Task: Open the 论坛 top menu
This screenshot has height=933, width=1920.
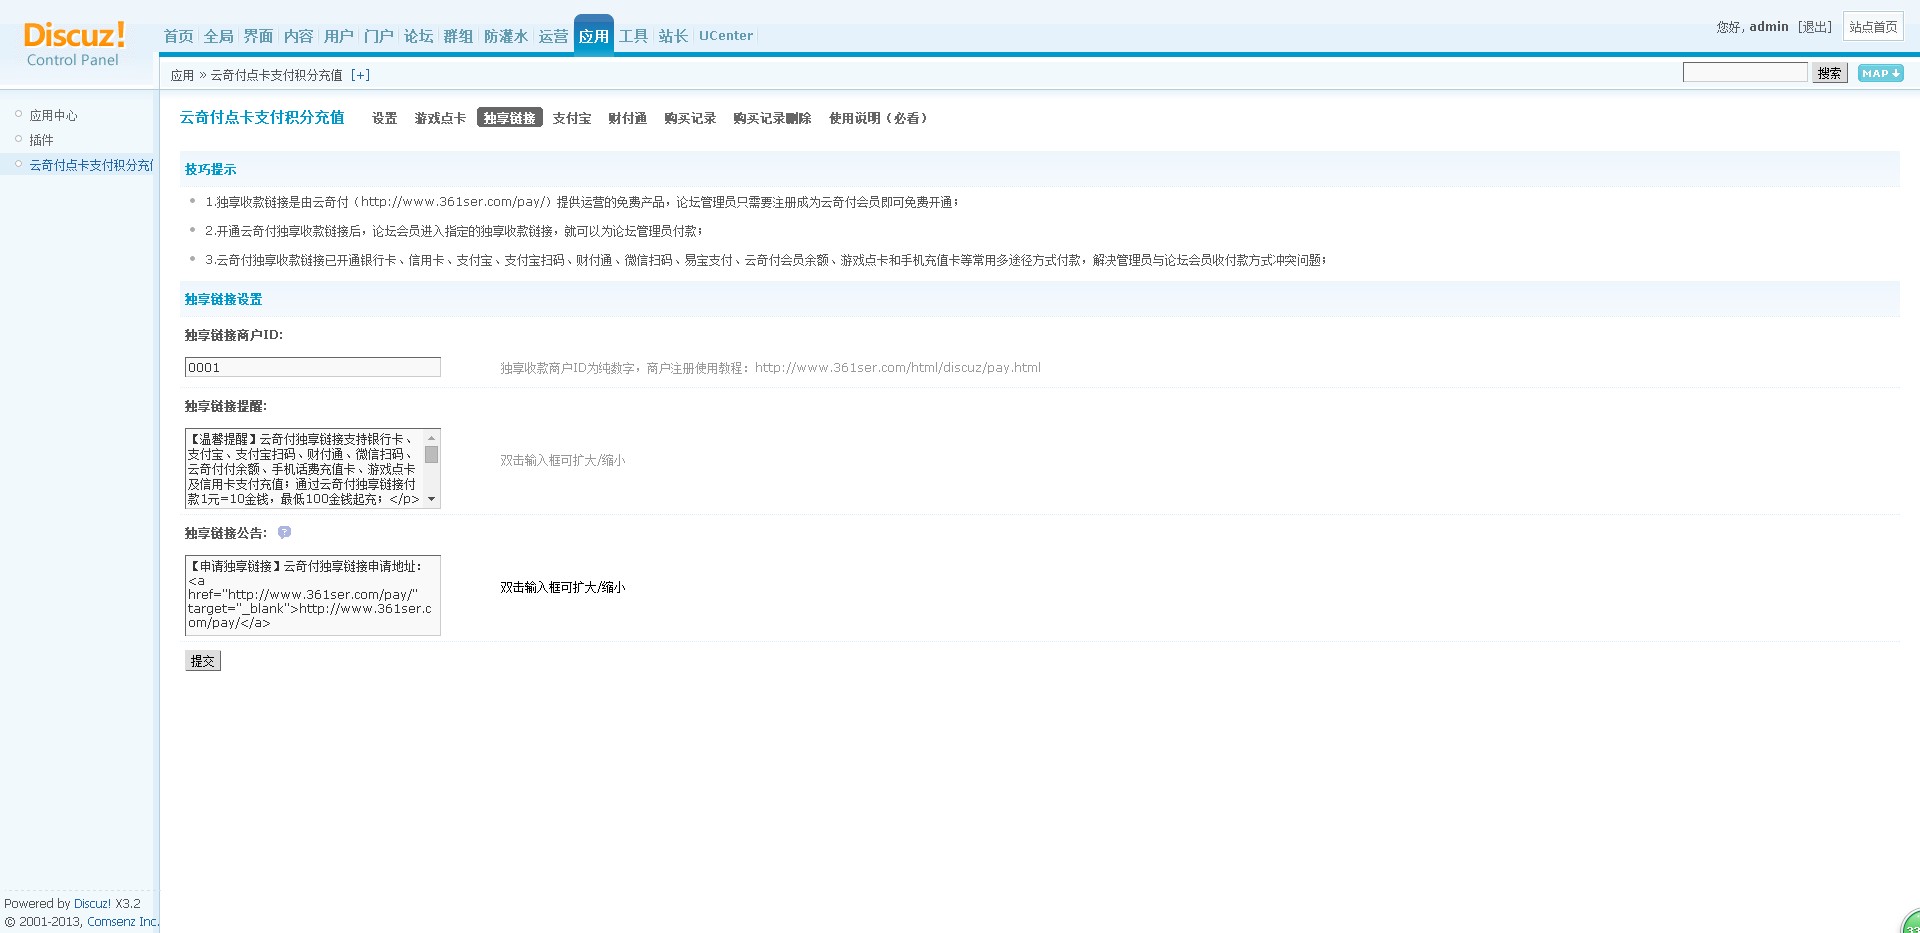Action: tap(418, 36)
